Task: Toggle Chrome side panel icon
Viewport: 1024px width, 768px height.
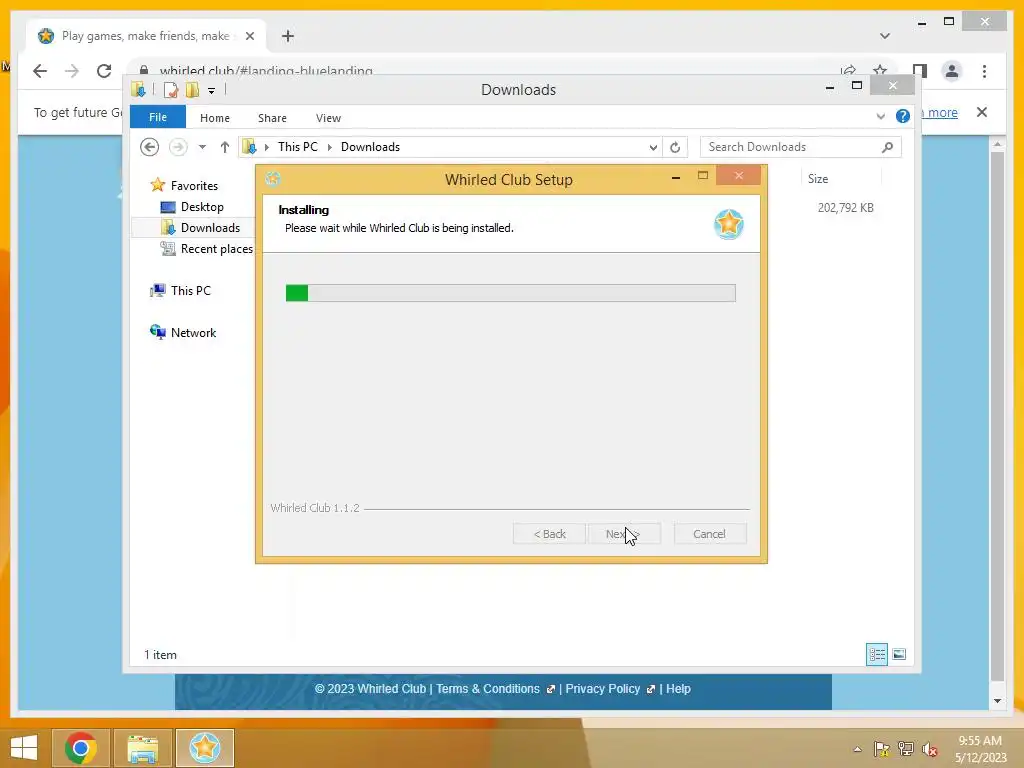Action: point(920,71)
